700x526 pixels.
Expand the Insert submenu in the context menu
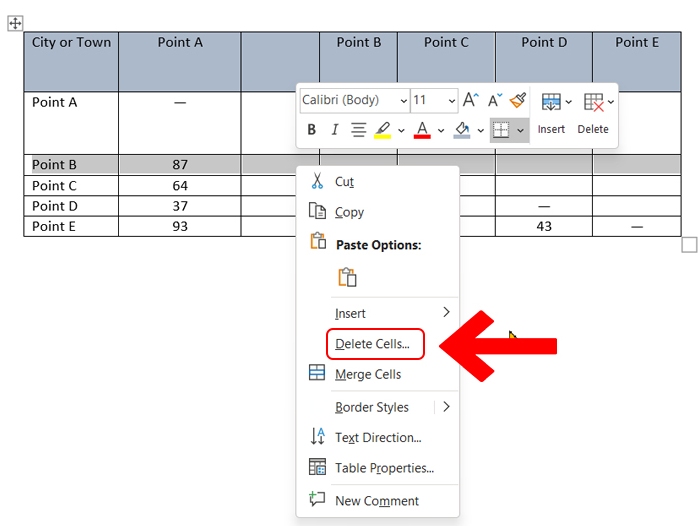coord(446,313)
